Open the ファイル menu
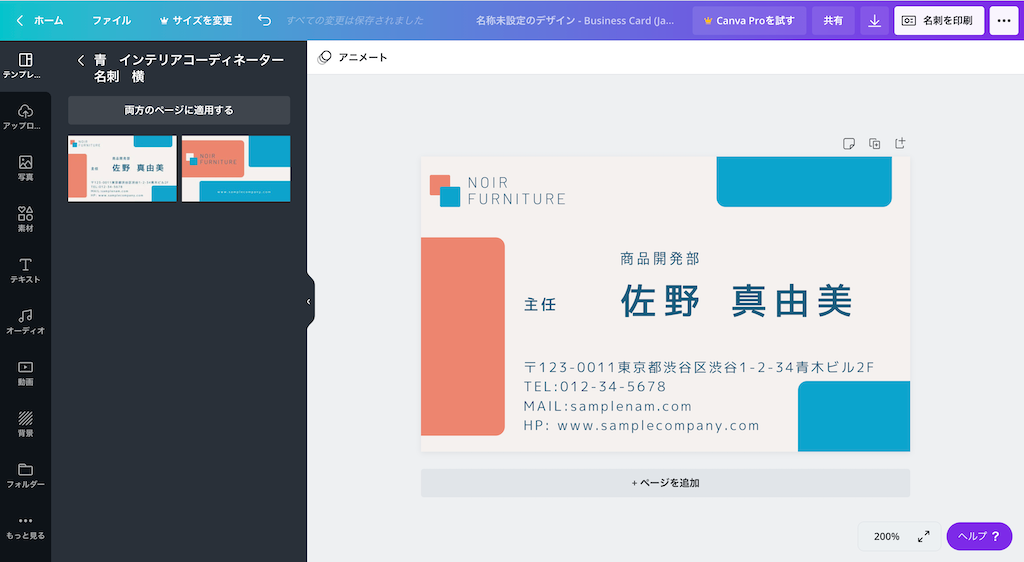 click(x=111, y=20)
